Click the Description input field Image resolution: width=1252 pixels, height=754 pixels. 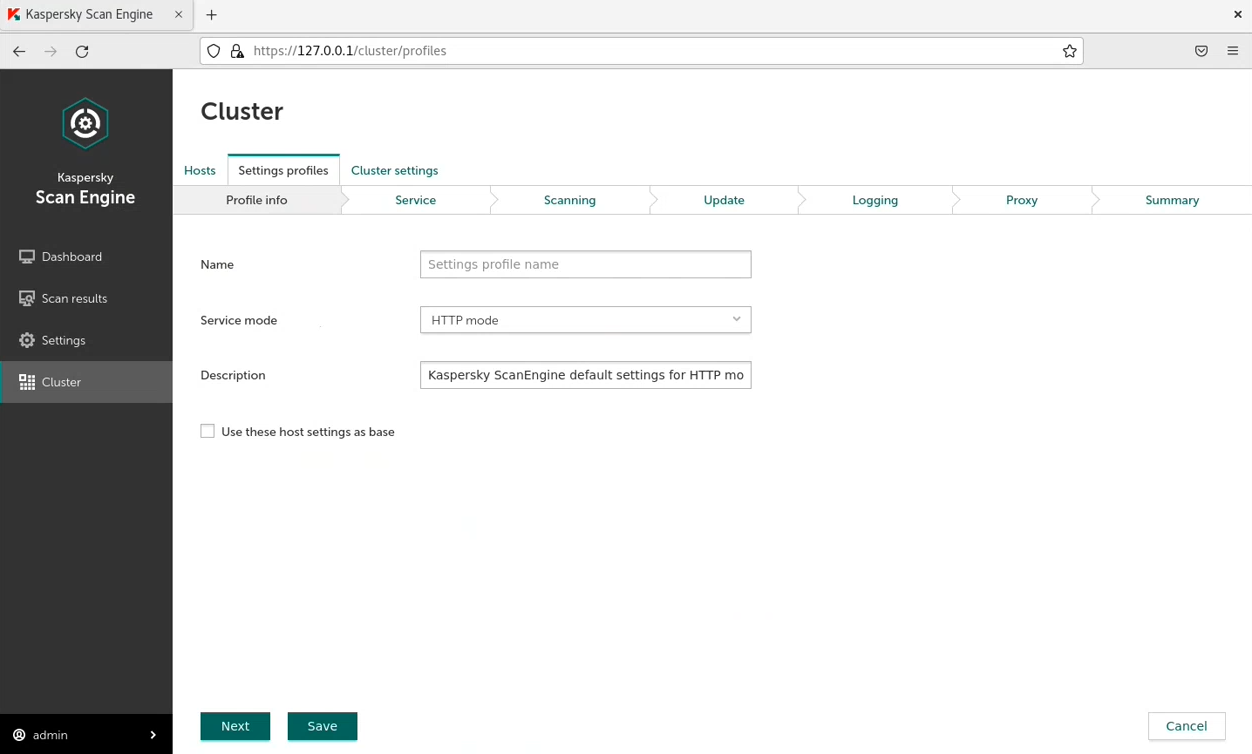[585, 375]
